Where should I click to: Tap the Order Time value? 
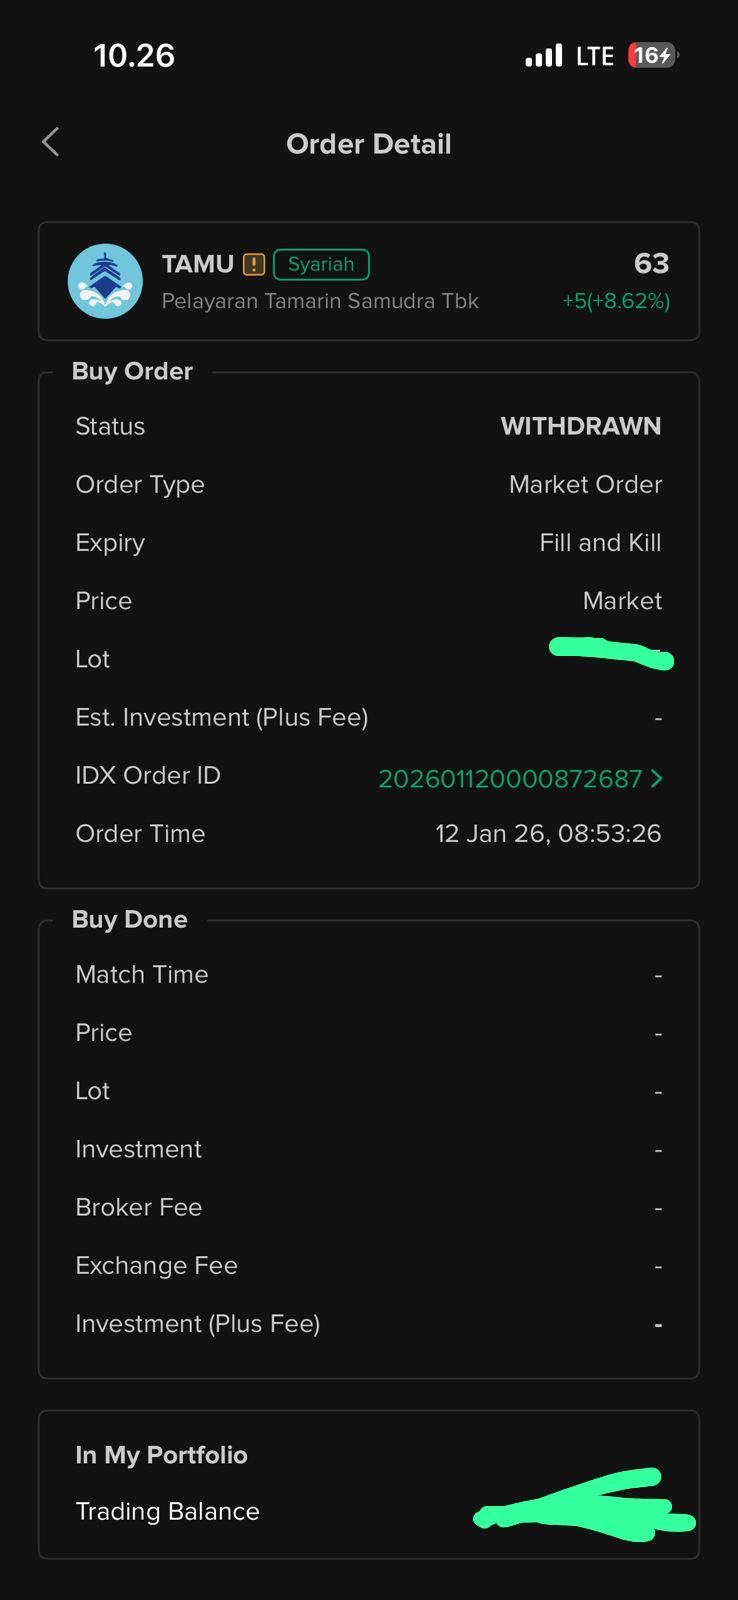548,833
